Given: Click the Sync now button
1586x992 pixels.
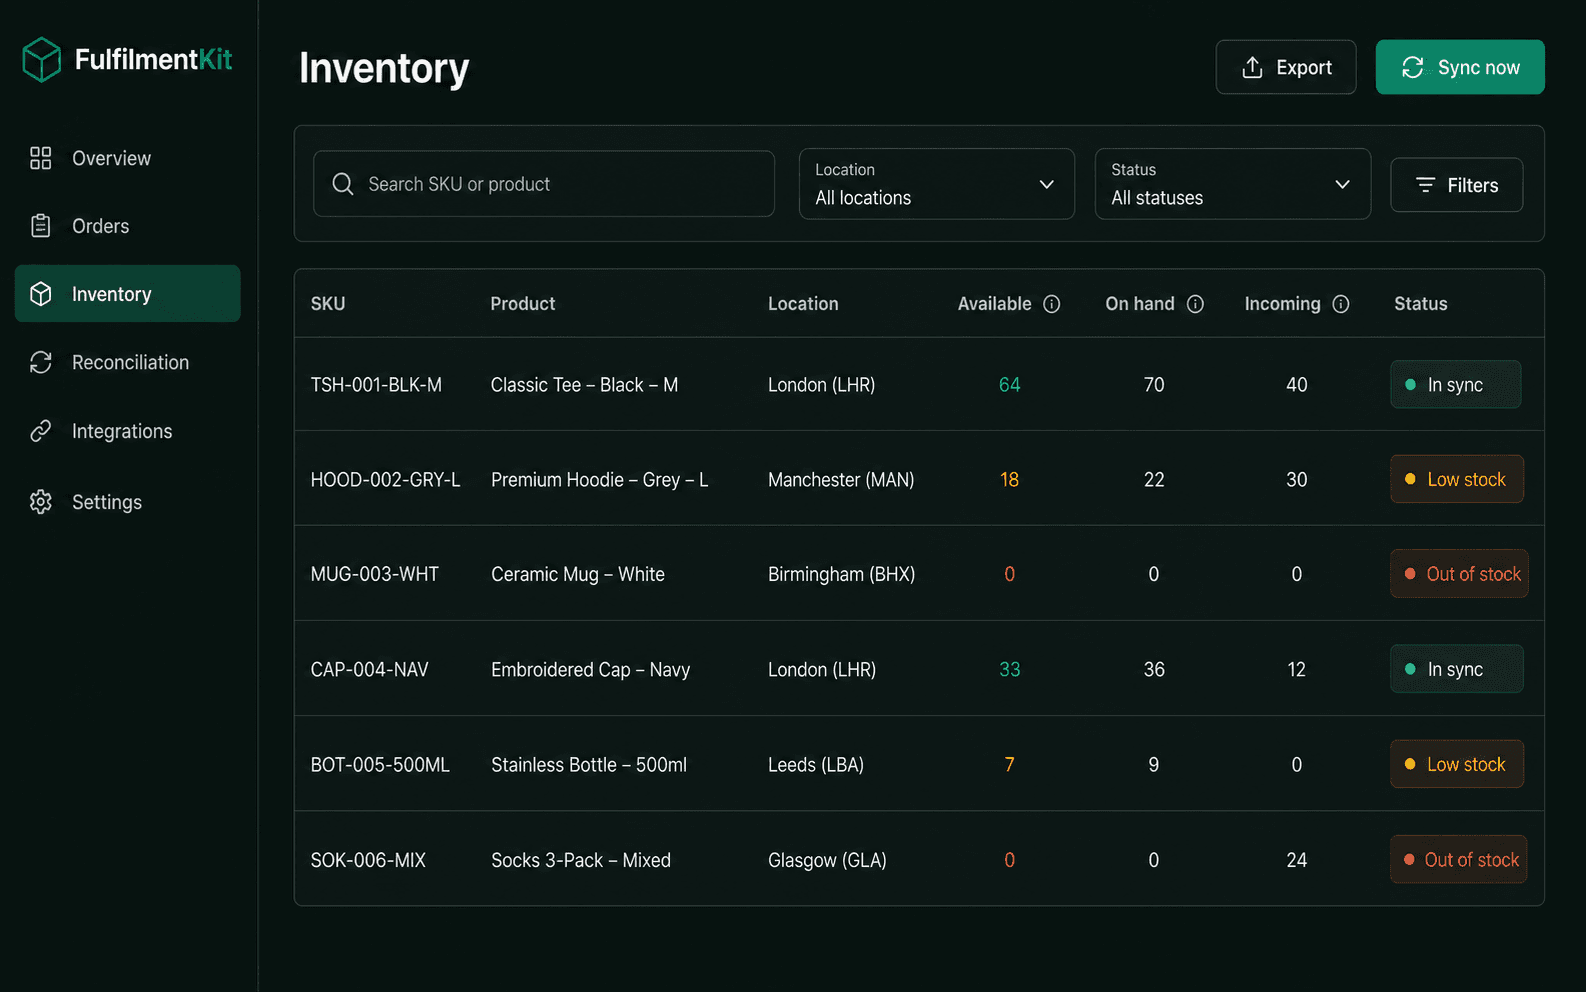Looking at the screenshot, I should coord(1460,67).
